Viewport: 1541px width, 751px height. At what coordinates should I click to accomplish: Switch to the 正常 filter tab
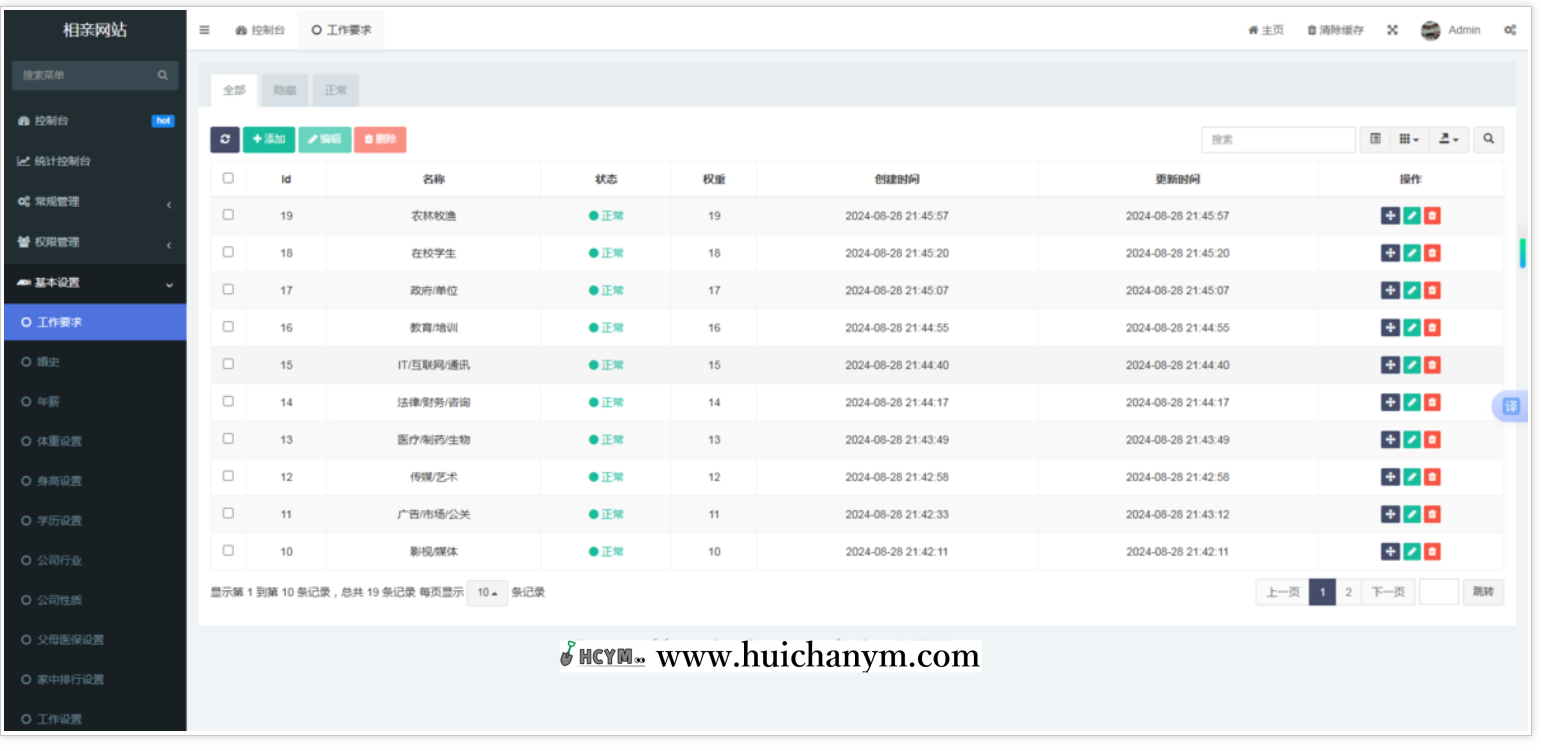click(x=335, y=91)
